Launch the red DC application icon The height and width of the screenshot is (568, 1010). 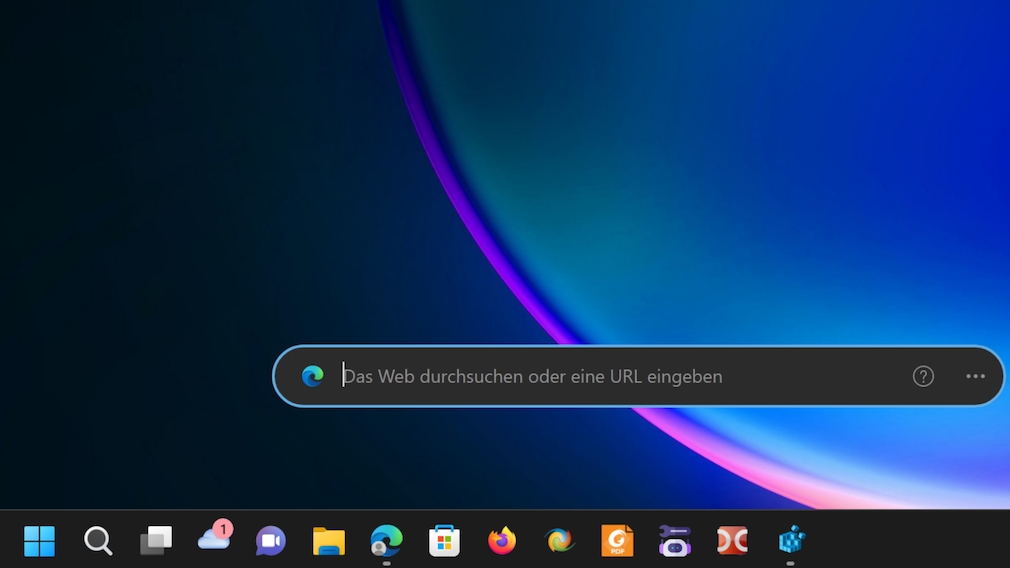[x=732, y=541]
